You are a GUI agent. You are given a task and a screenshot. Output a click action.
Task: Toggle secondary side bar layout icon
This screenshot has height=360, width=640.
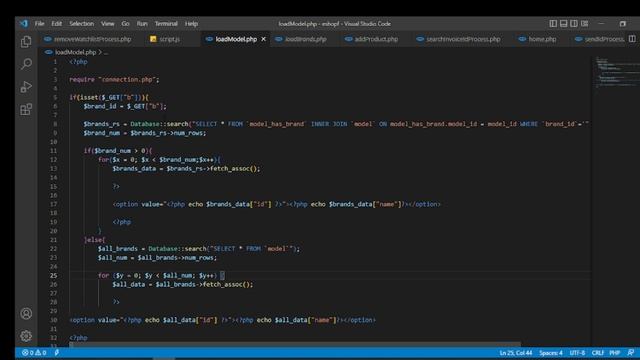click(574, 24)
